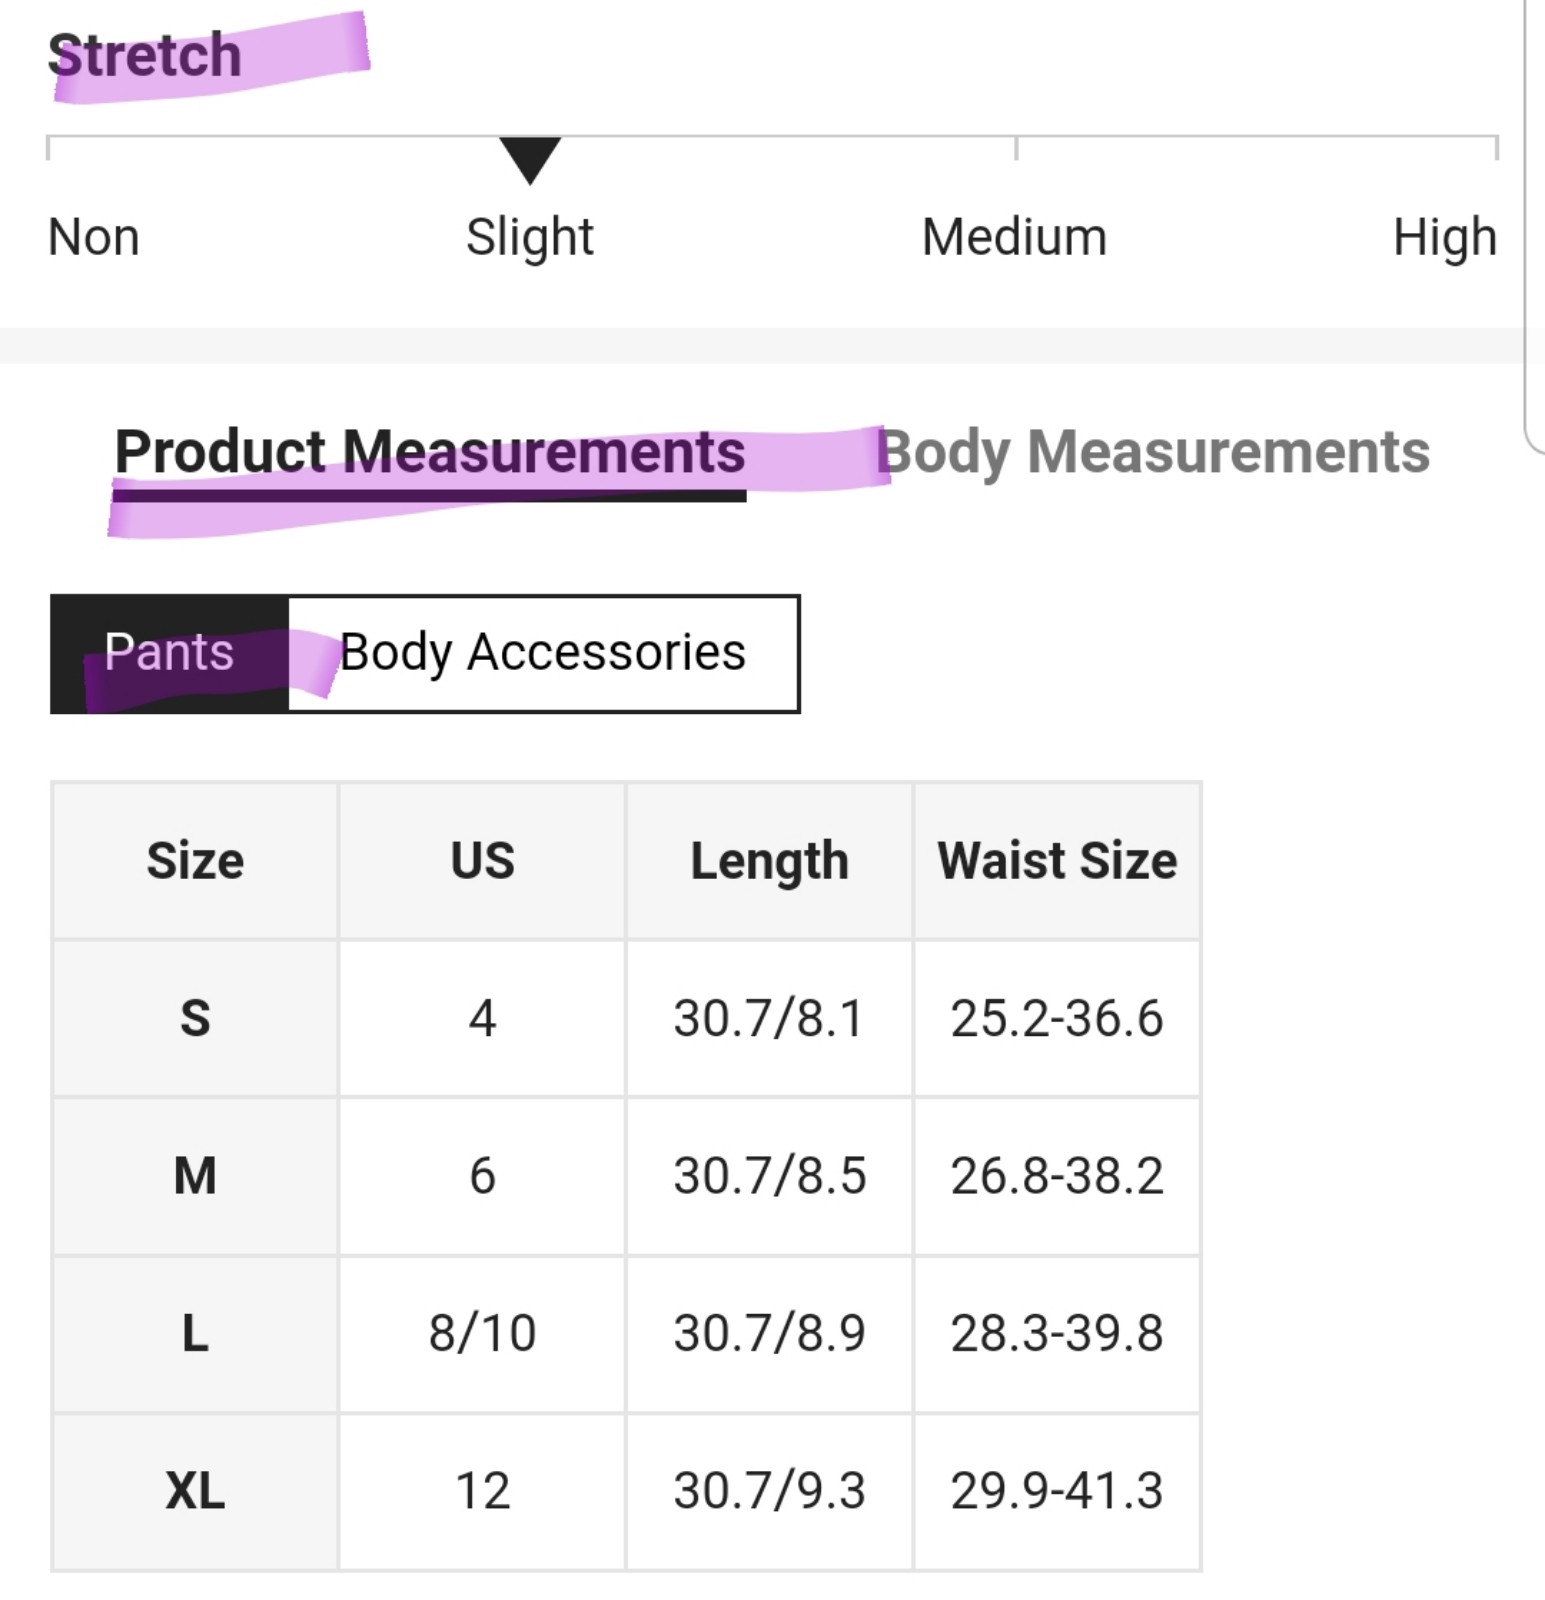Screen dimensions: 1545x1600
Task: Switch to the Body Measurements tab
Action: [1153, 452]
